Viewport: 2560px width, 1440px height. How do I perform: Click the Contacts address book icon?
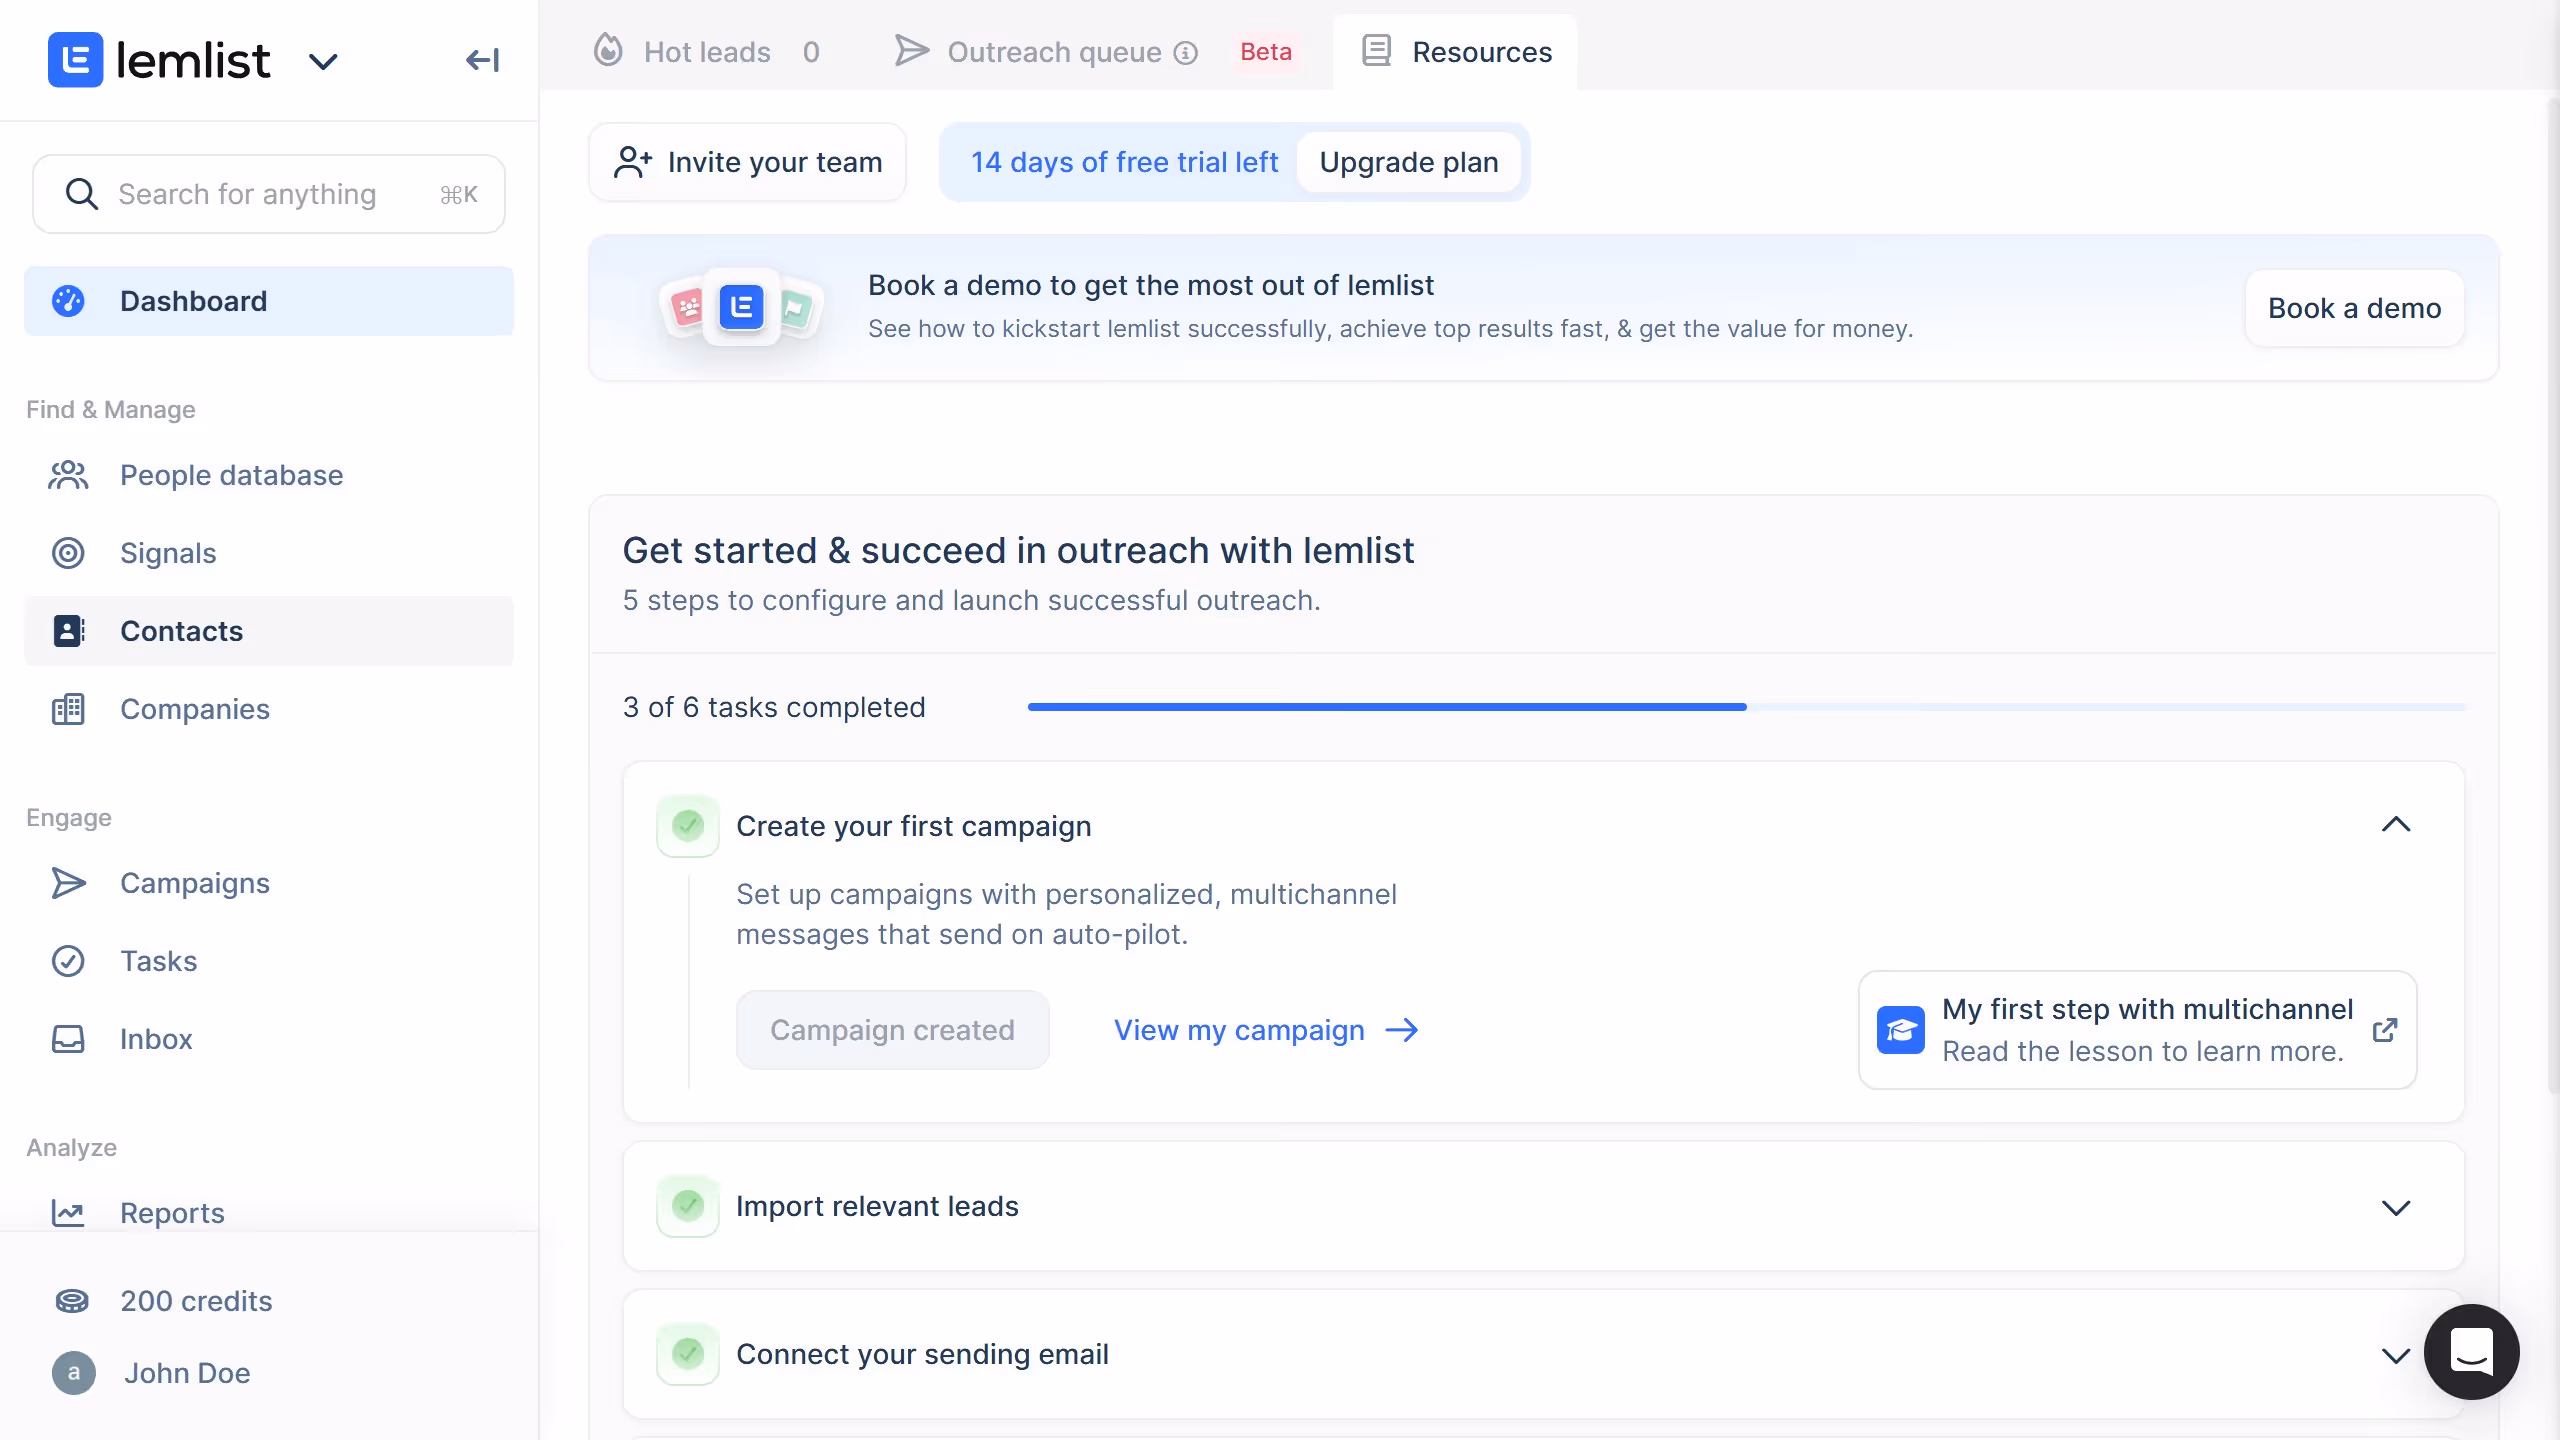[x=68, y=631]
